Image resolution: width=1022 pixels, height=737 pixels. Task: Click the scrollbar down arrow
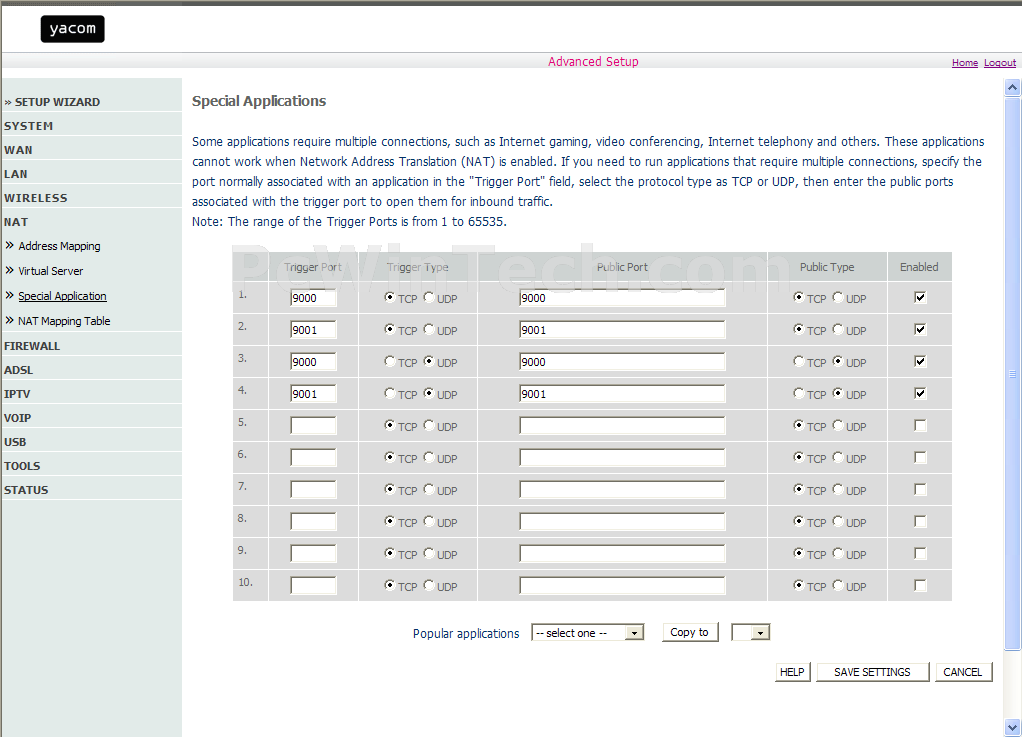(x=1012, y=727)
